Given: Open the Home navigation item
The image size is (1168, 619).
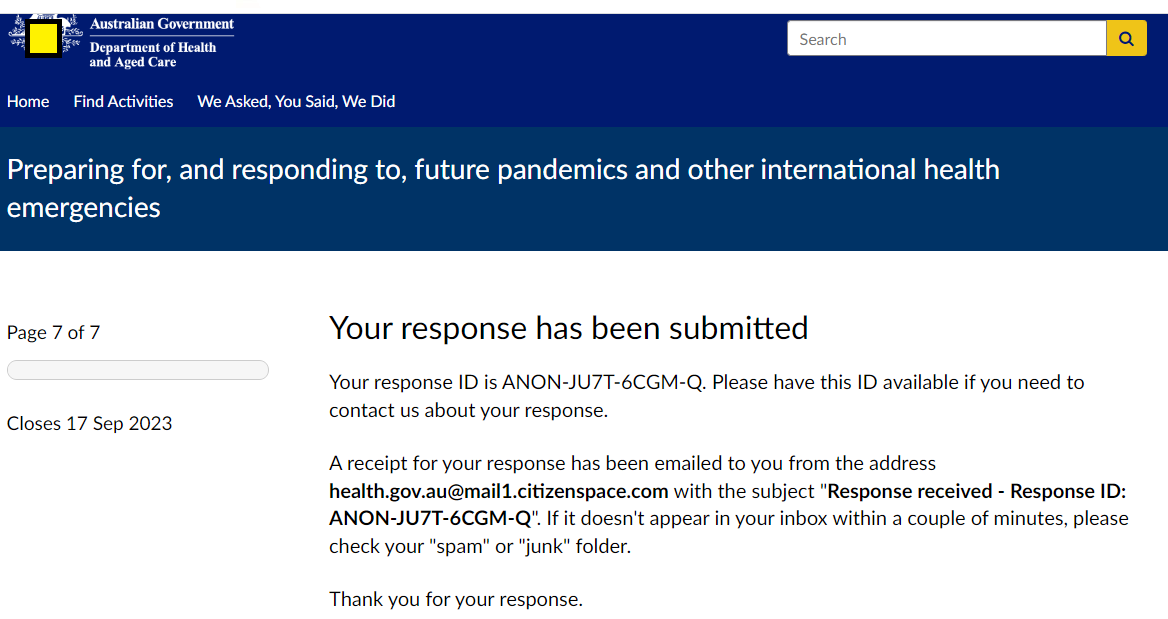Looking at the screenshot, I should click(28, 101).
